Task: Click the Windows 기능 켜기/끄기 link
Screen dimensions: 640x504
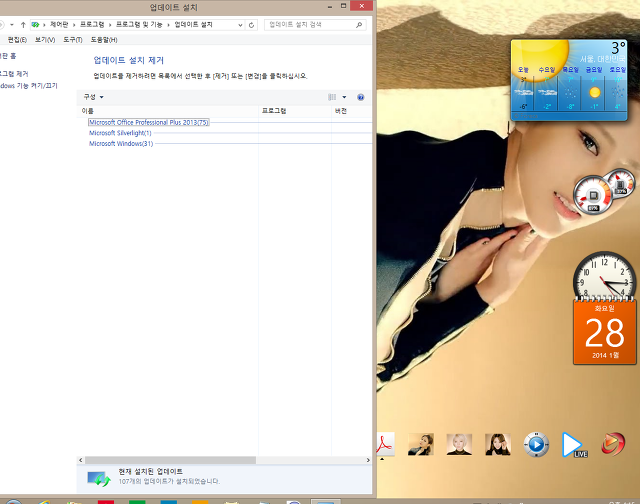Action: (29, 86)
